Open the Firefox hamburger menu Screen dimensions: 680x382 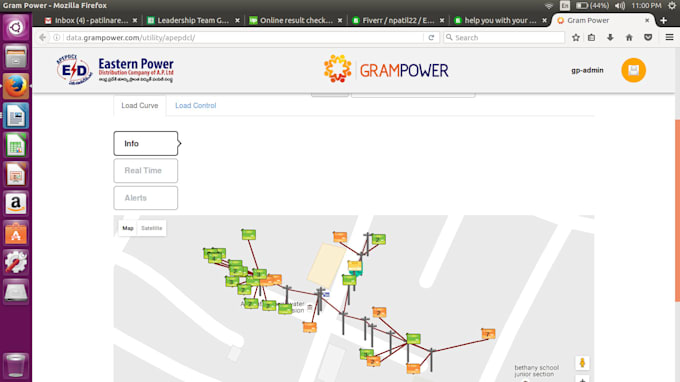click(669, 38)
